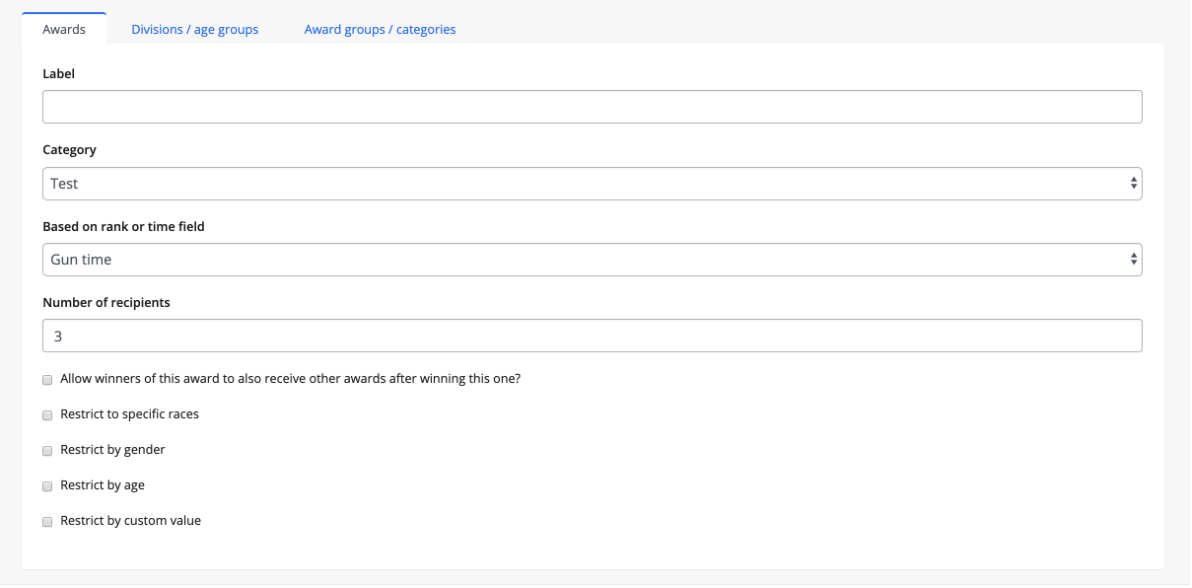The width and height of the screenshot is (1192, 588).
Task: Switch to the Awards tab
Action: point(63,29)
